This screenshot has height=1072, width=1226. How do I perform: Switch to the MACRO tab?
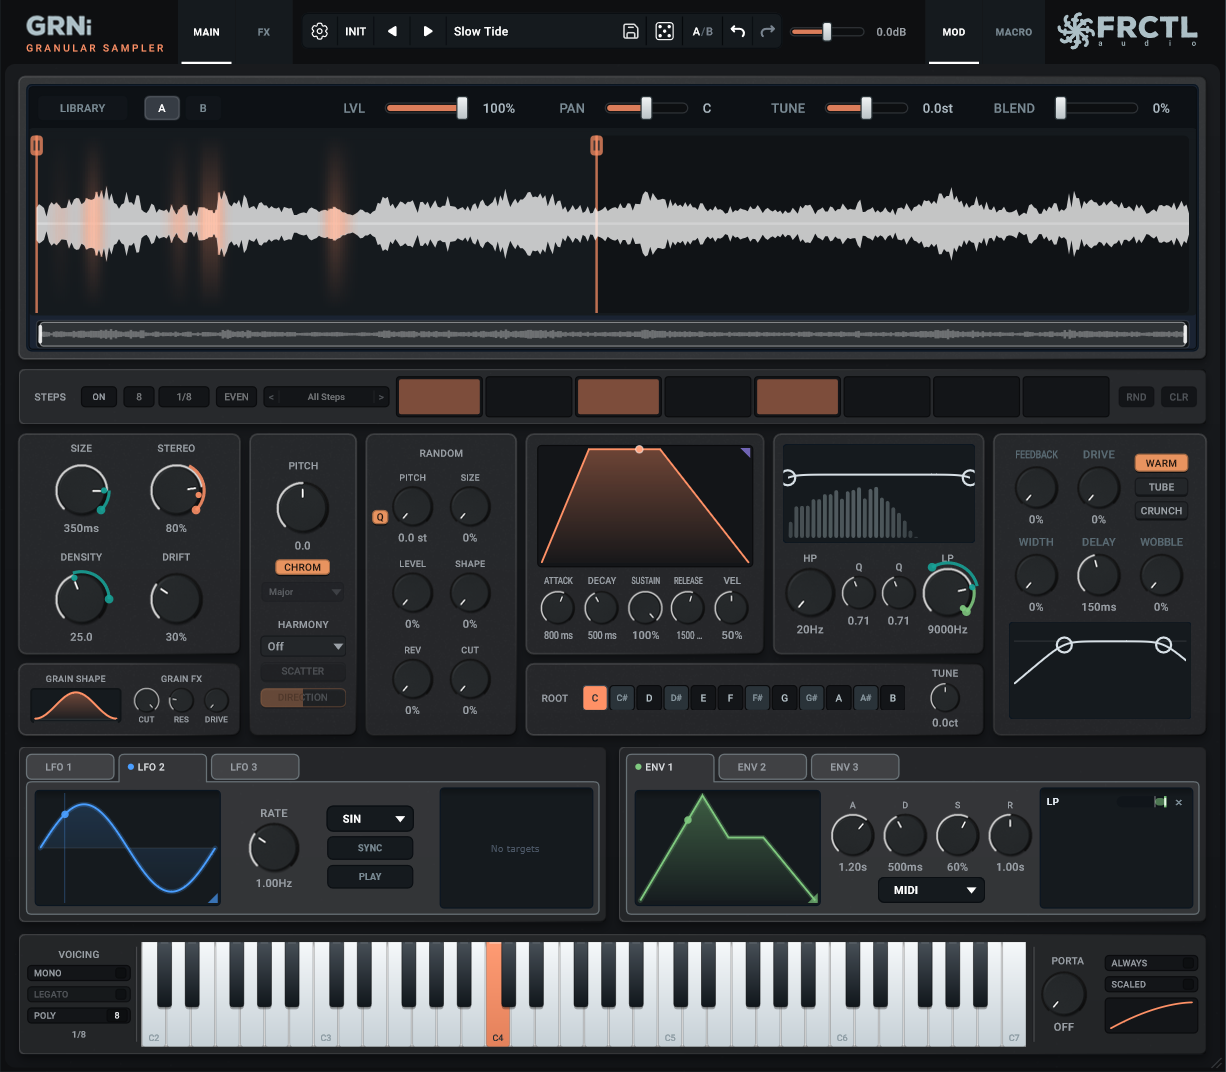[x=1013, y=32]
